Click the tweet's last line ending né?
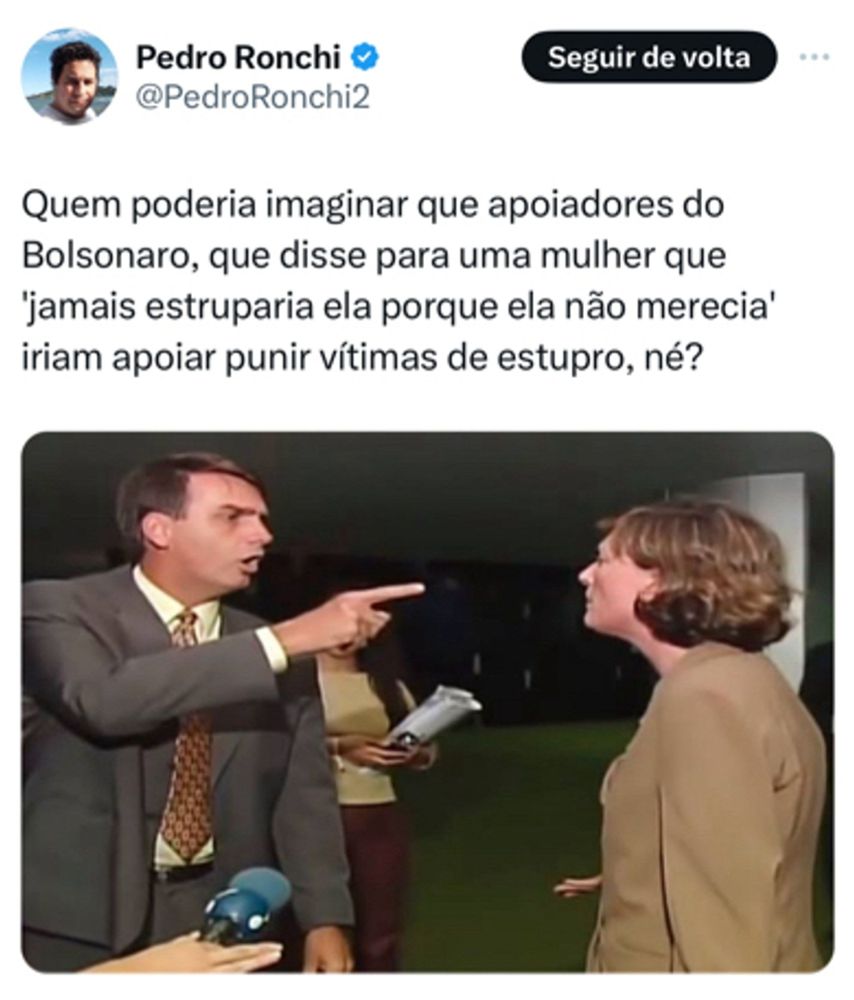Image resolution: width=854 pixels, height=1000 pixels. (362, 358)
